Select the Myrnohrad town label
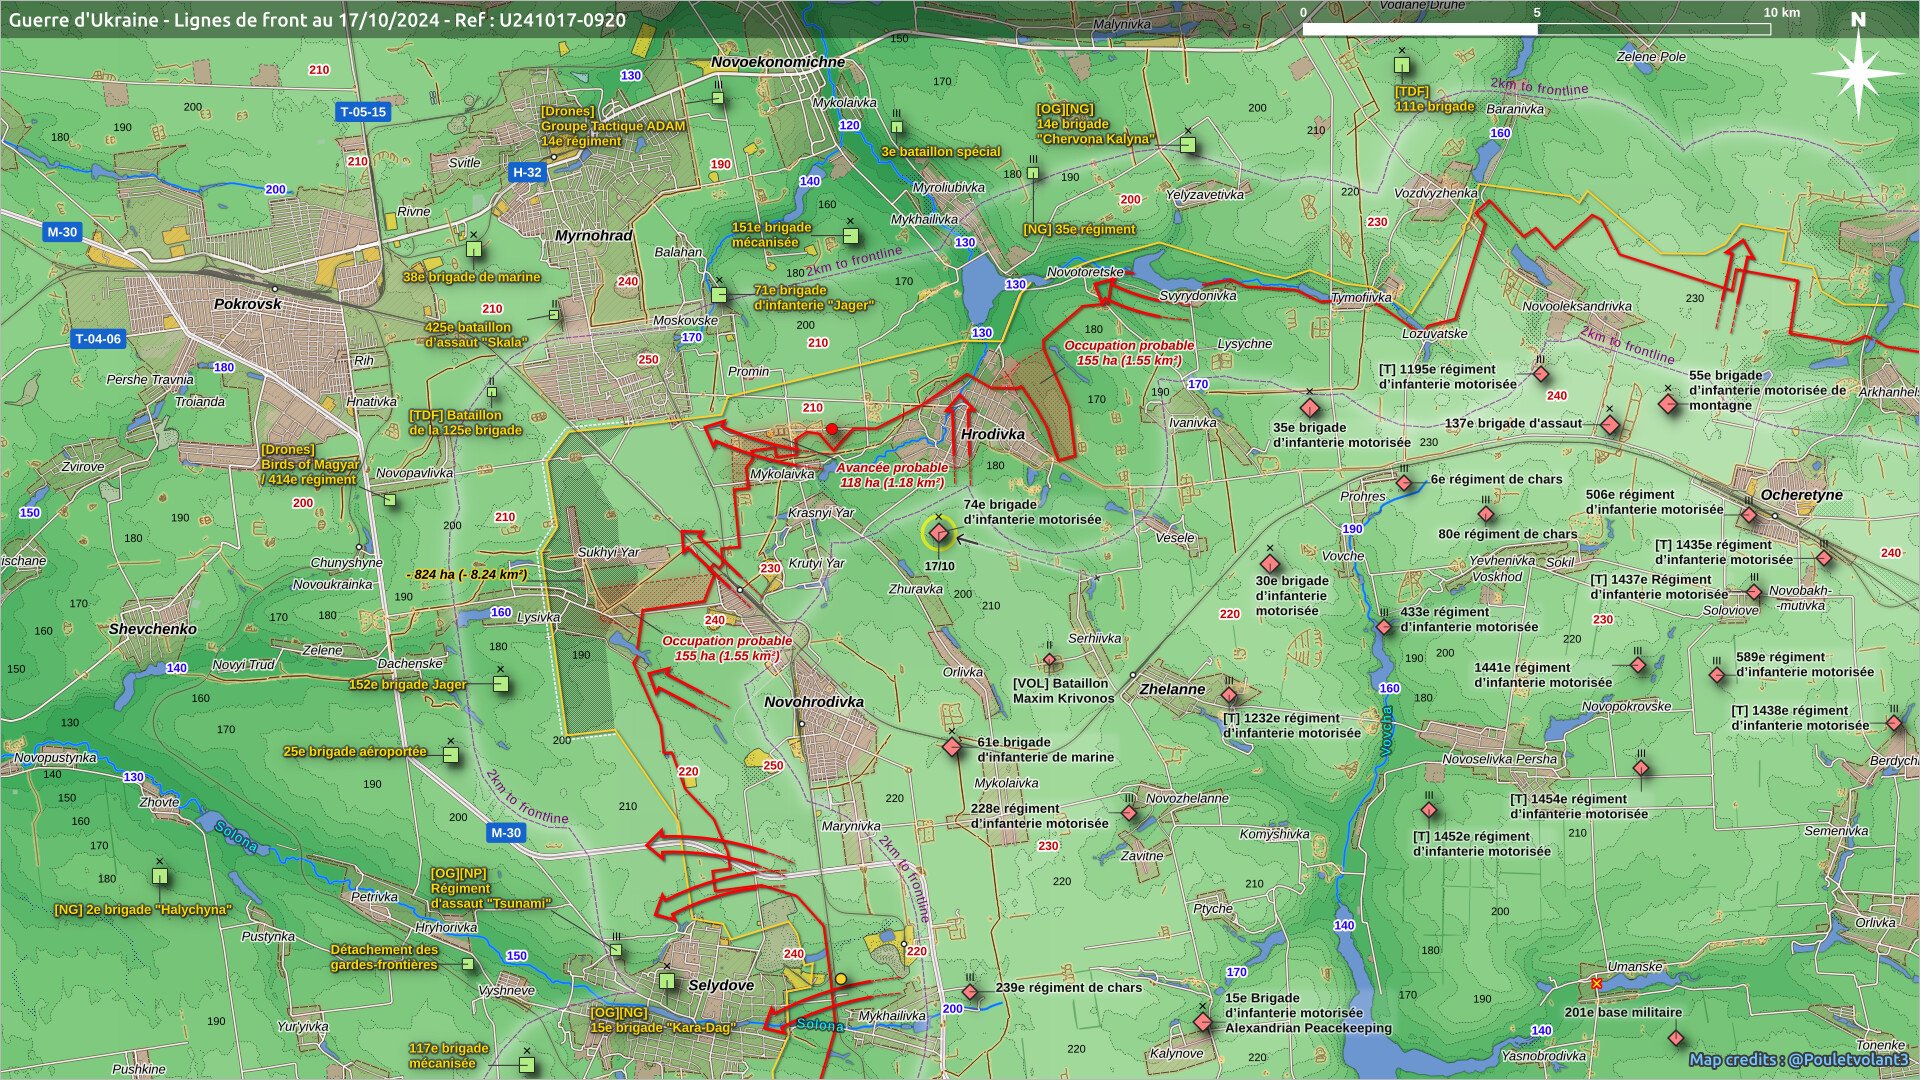The height and width of the screenshot is (1080, 1920). click(x=594, y=236)
